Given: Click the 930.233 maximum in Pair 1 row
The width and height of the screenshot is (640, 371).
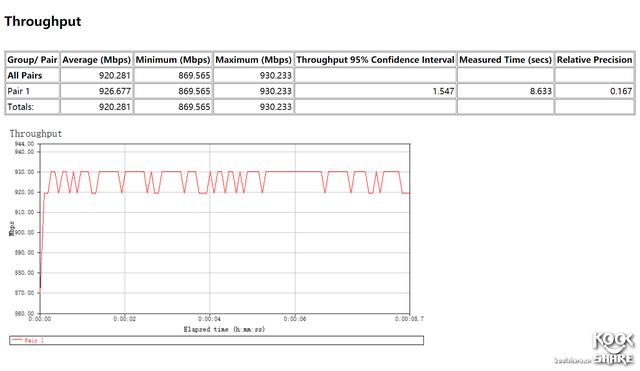Looking at the screenshot, I should (276, 91).
